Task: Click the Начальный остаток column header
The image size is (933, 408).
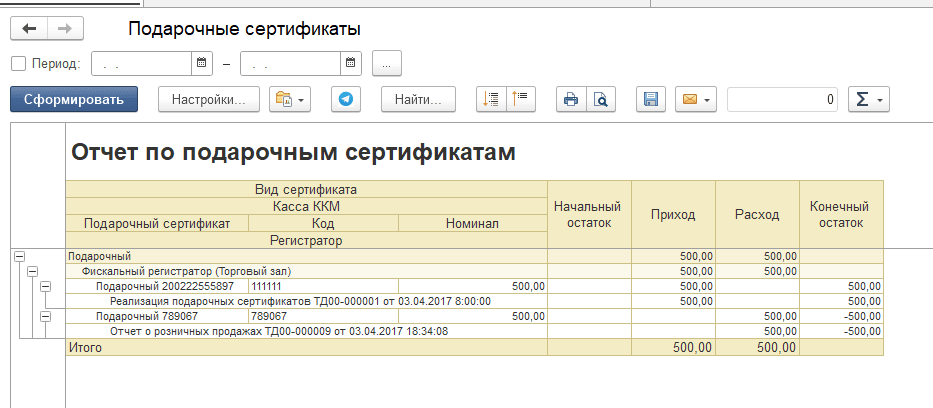Action: click(x=589, y=215)
